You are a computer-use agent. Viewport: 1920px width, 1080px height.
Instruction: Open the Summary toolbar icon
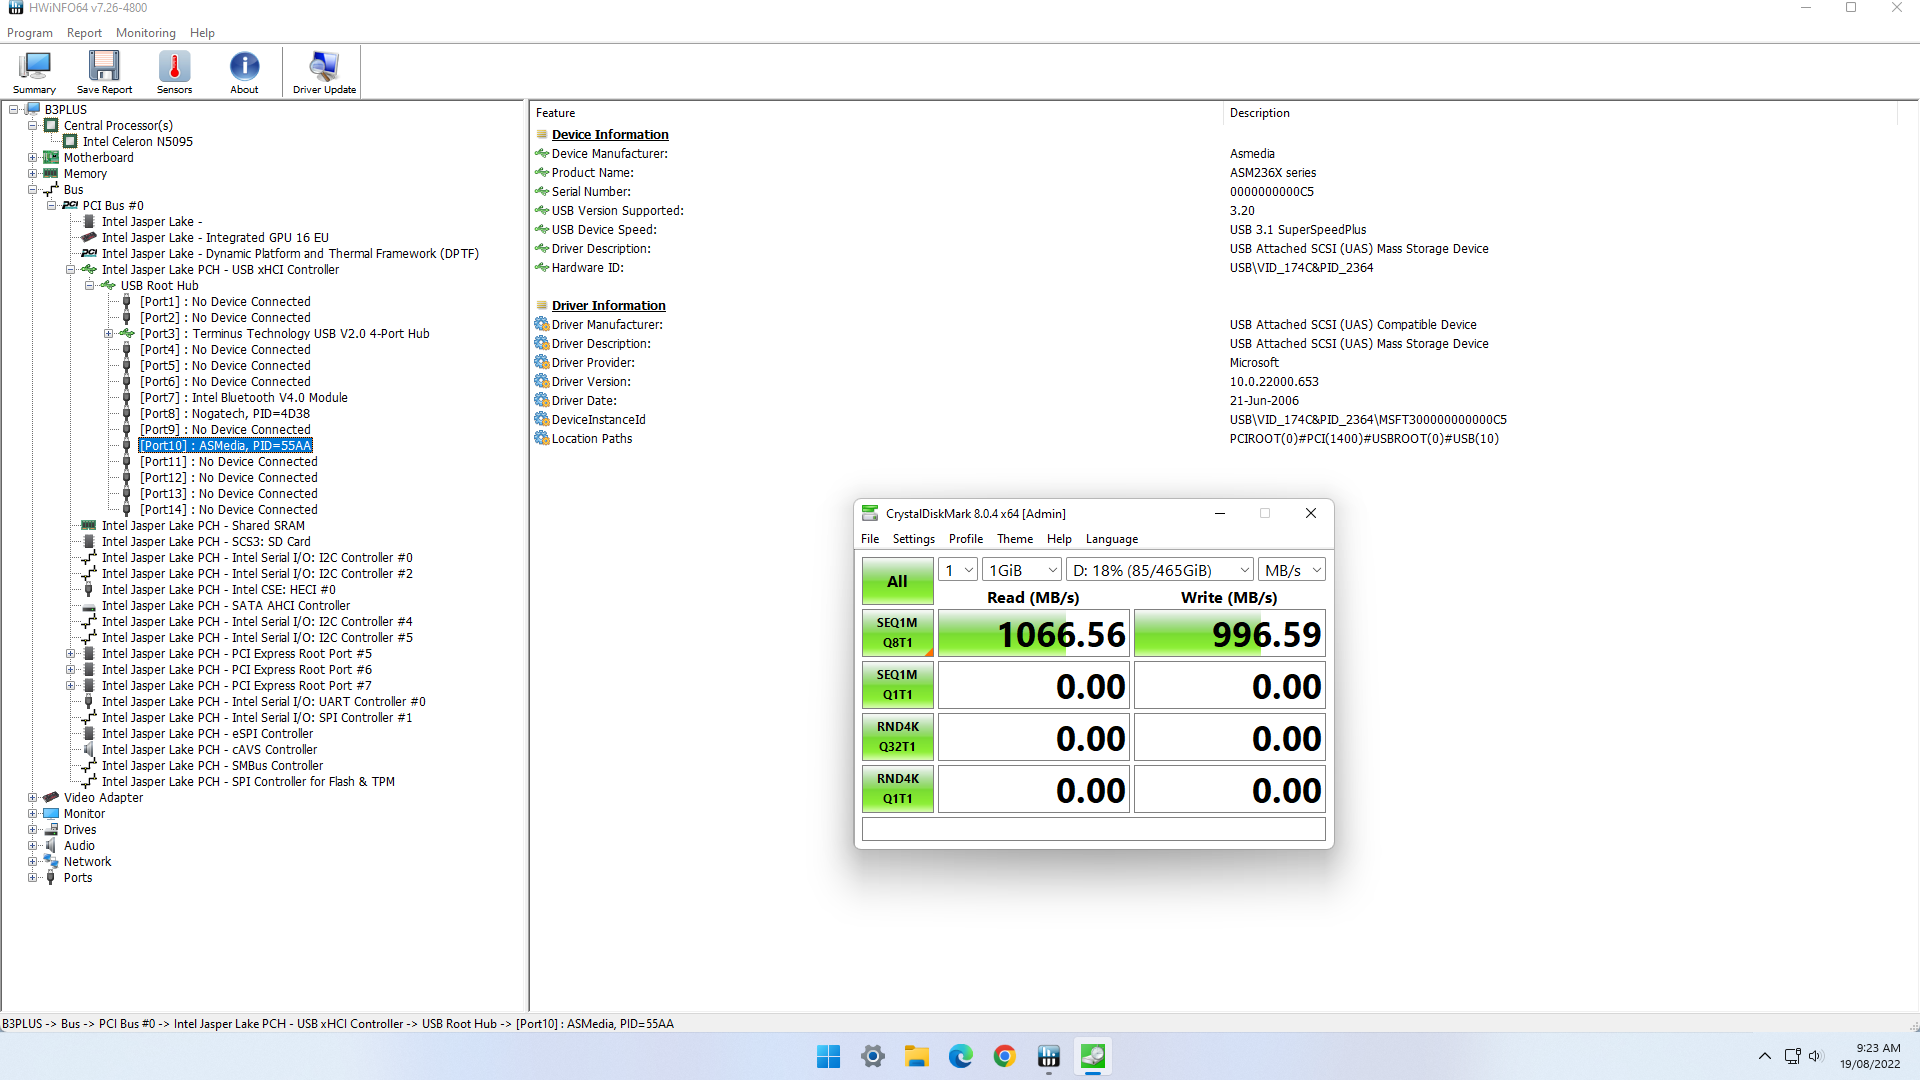point(34,72)
